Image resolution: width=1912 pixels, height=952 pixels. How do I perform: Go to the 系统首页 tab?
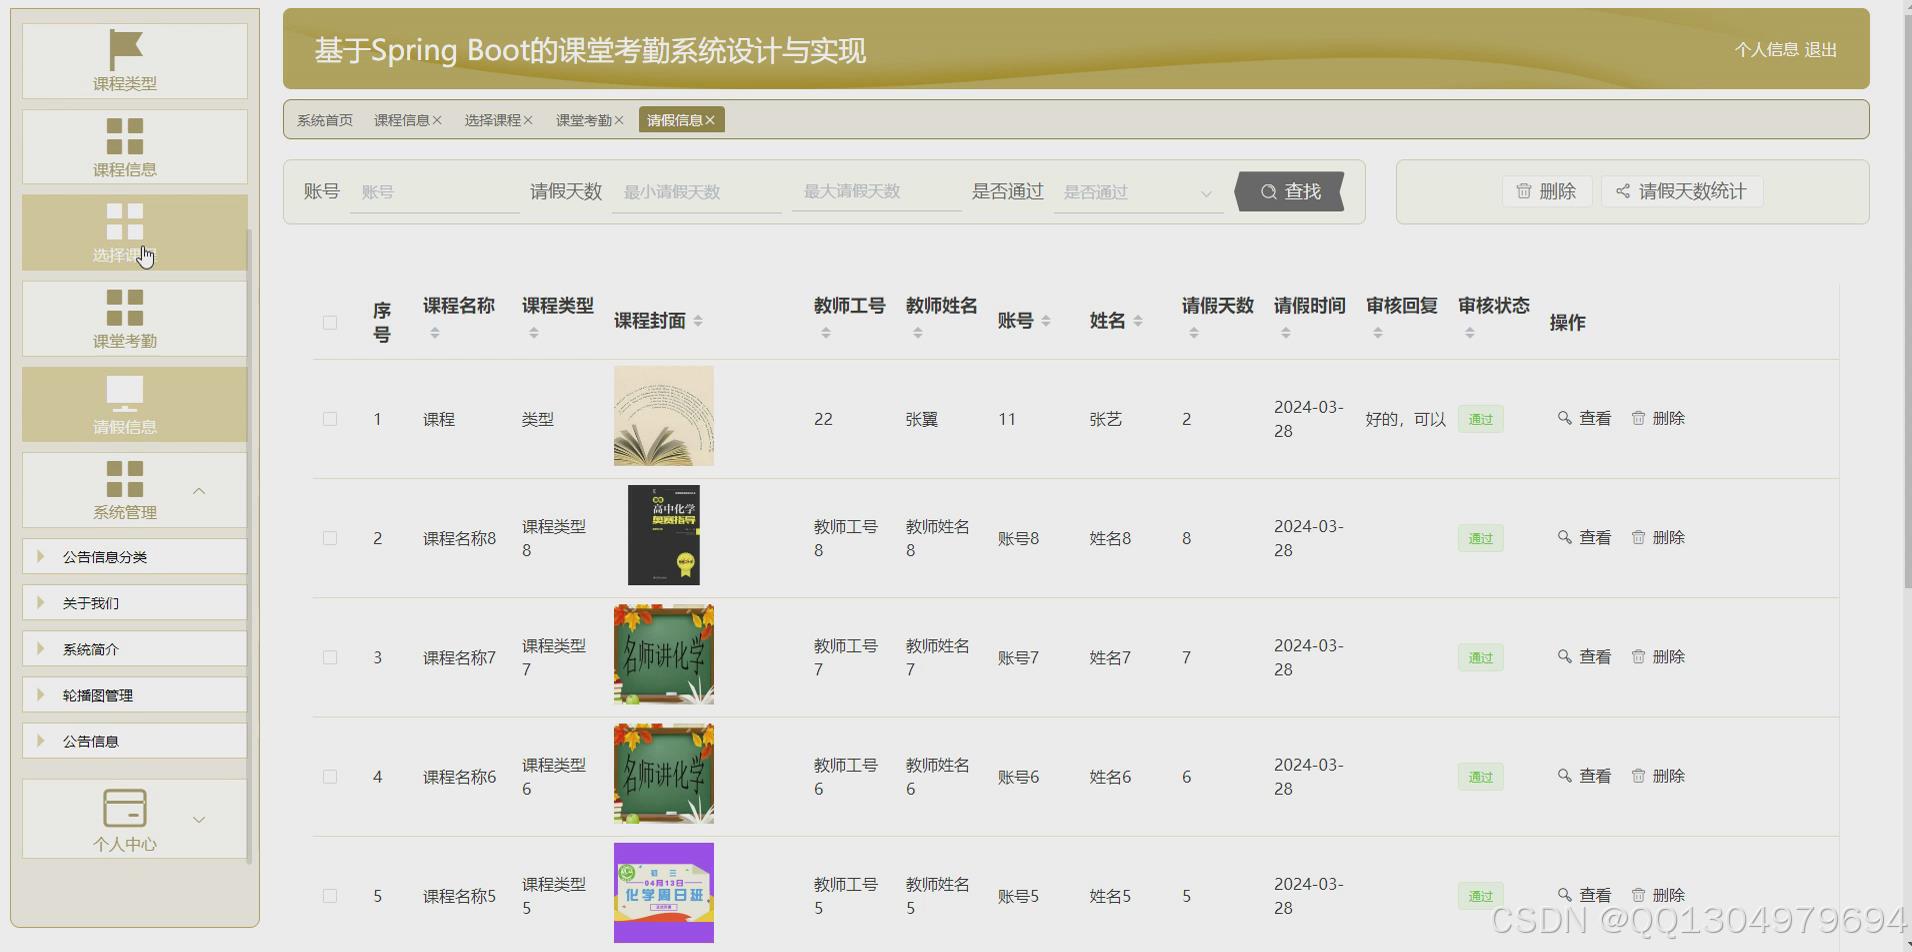321,119
